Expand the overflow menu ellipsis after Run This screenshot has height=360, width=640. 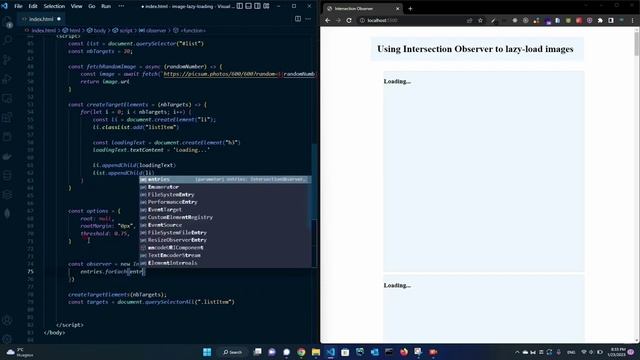121,6
